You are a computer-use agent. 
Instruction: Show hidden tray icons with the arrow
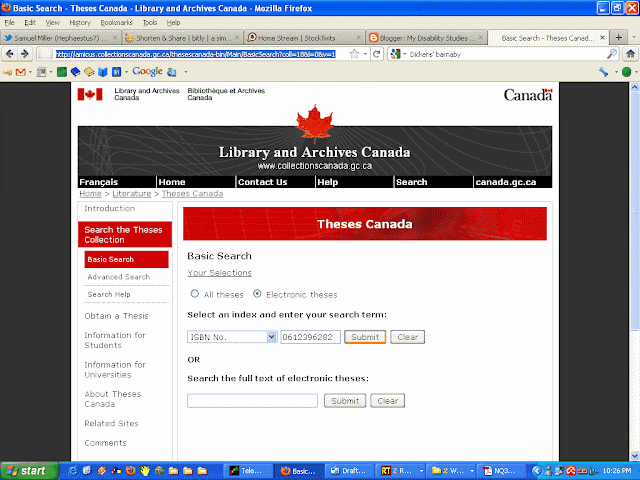pyautogui.click(x=536, y=471)
